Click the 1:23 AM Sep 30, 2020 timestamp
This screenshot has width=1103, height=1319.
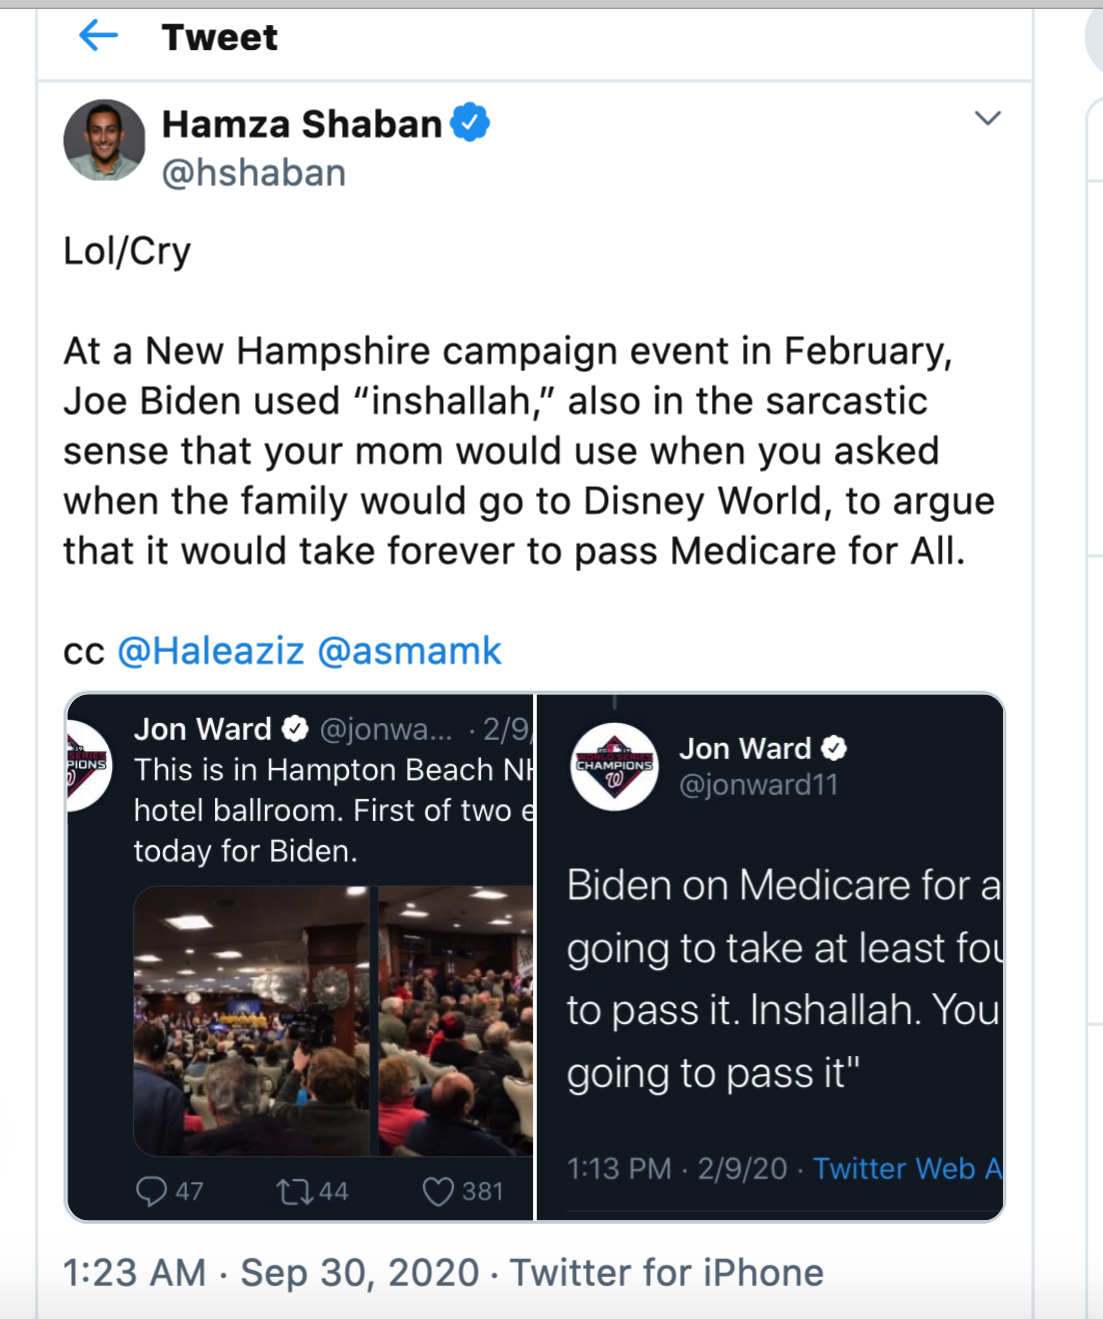click(271, 1273)
